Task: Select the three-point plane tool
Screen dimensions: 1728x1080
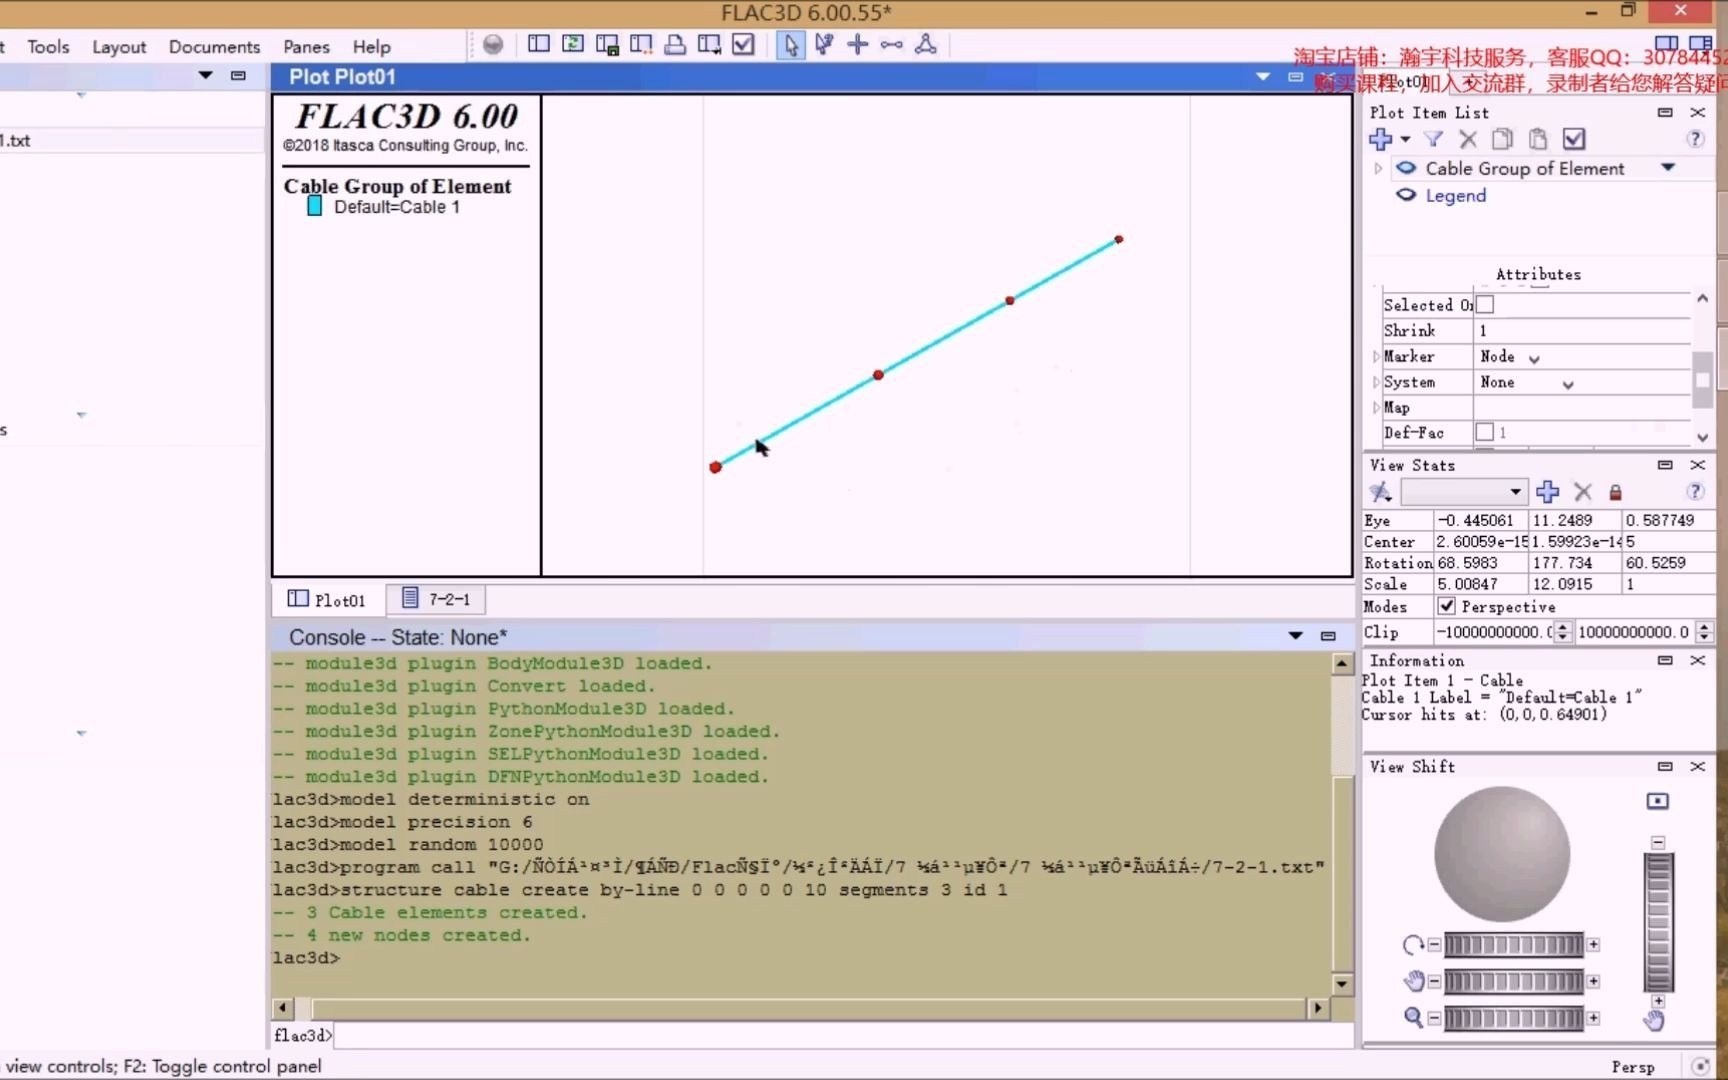Action: point(926,44)
